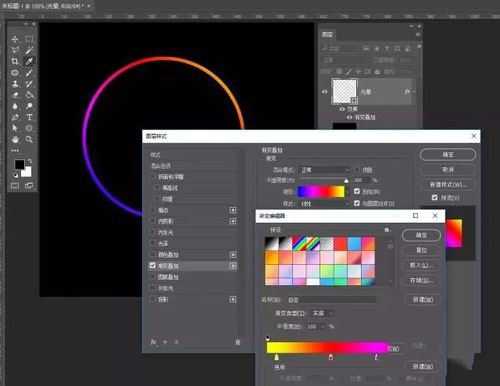500x386 pixels.
Task: Select the Eyedropper tool
Action: [29, 61]
